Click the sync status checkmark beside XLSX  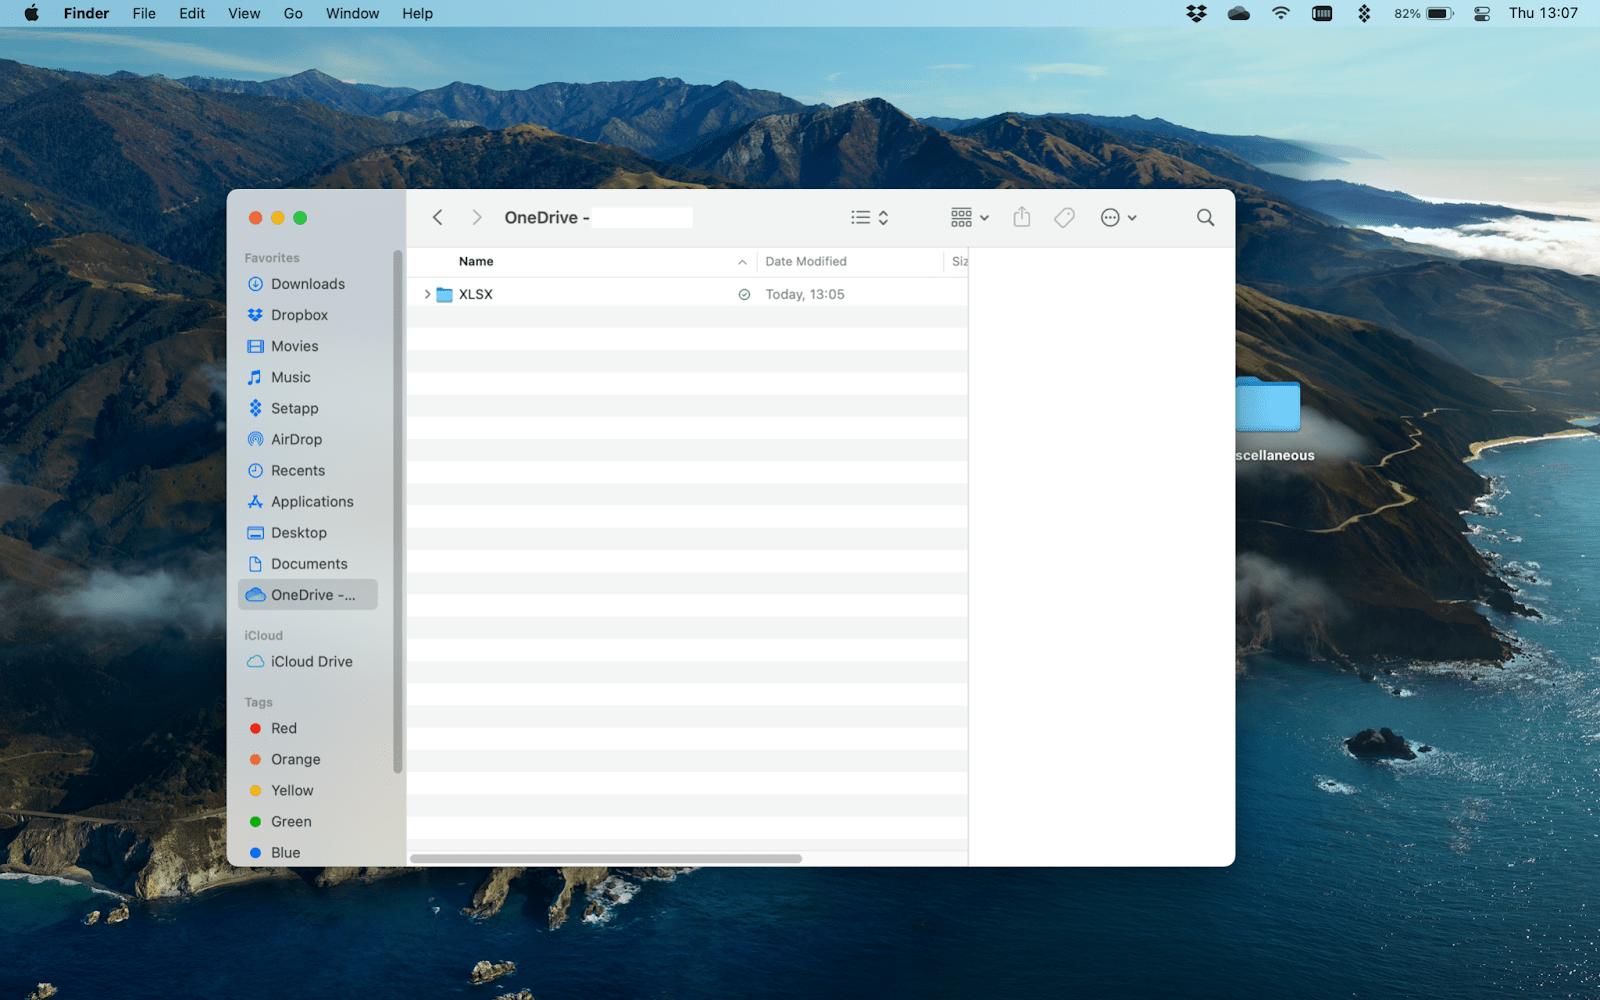(745, 293)
